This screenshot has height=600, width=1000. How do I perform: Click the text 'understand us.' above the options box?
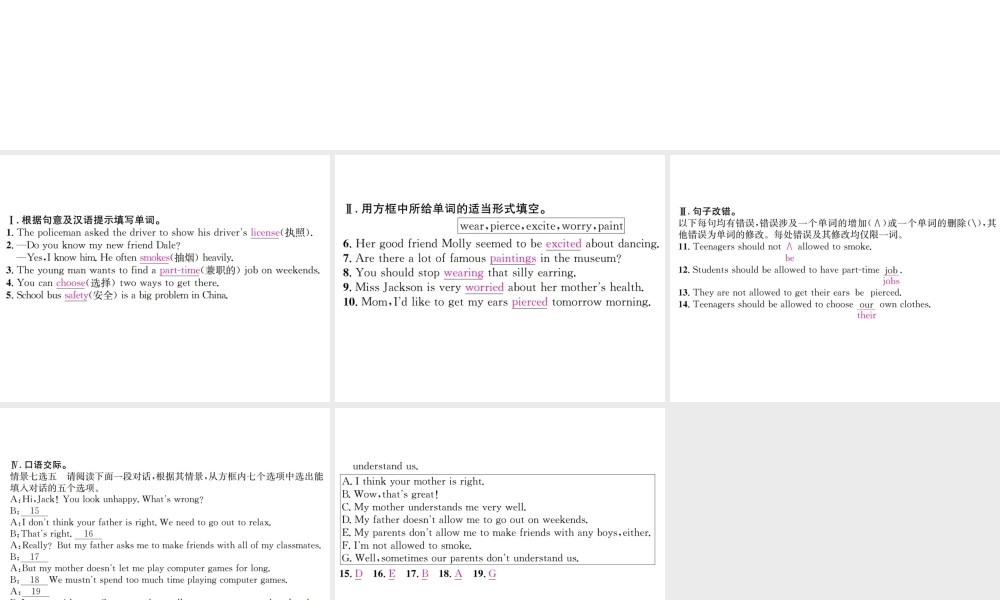pos(386,466)
